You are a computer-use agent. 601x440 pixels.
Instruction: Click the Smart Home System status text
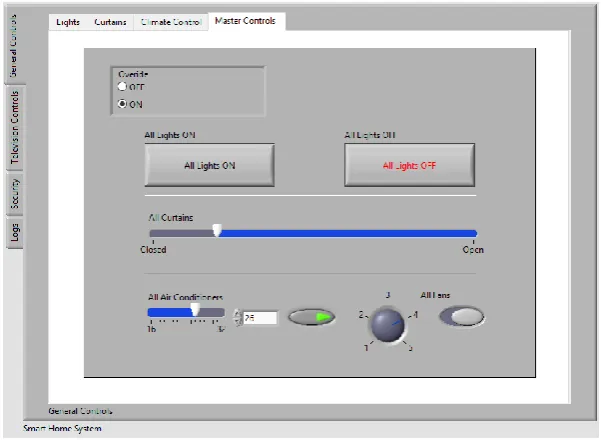[x=62, y=428]
